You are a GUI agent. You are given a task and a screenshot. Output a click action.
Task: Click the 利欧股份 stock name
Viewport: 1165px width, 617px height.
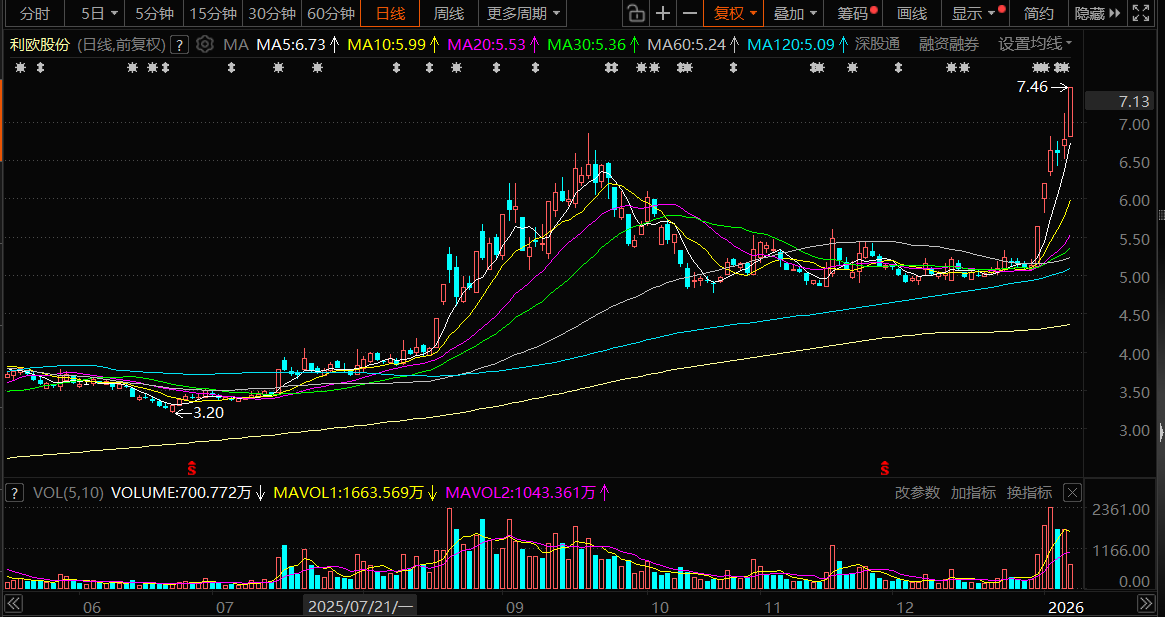click(39, 45)
